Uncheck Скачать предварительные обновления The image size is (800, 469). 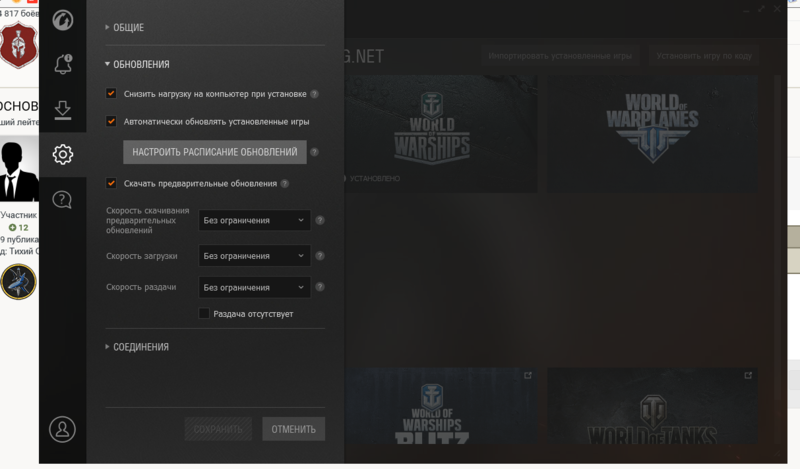111,183
